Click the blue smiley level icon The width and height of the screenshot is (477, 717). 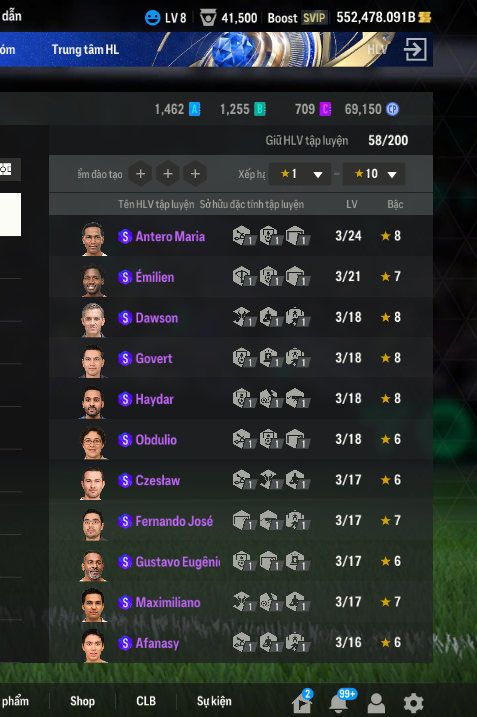[152, 18]
